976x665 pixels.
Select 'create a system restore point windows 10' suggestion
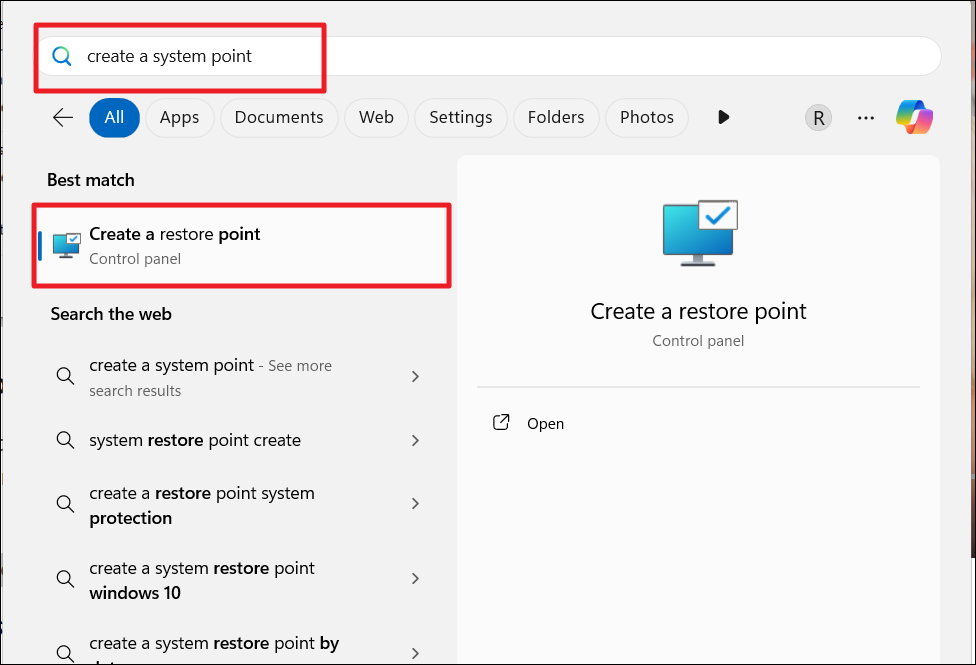tap(202, 580)
